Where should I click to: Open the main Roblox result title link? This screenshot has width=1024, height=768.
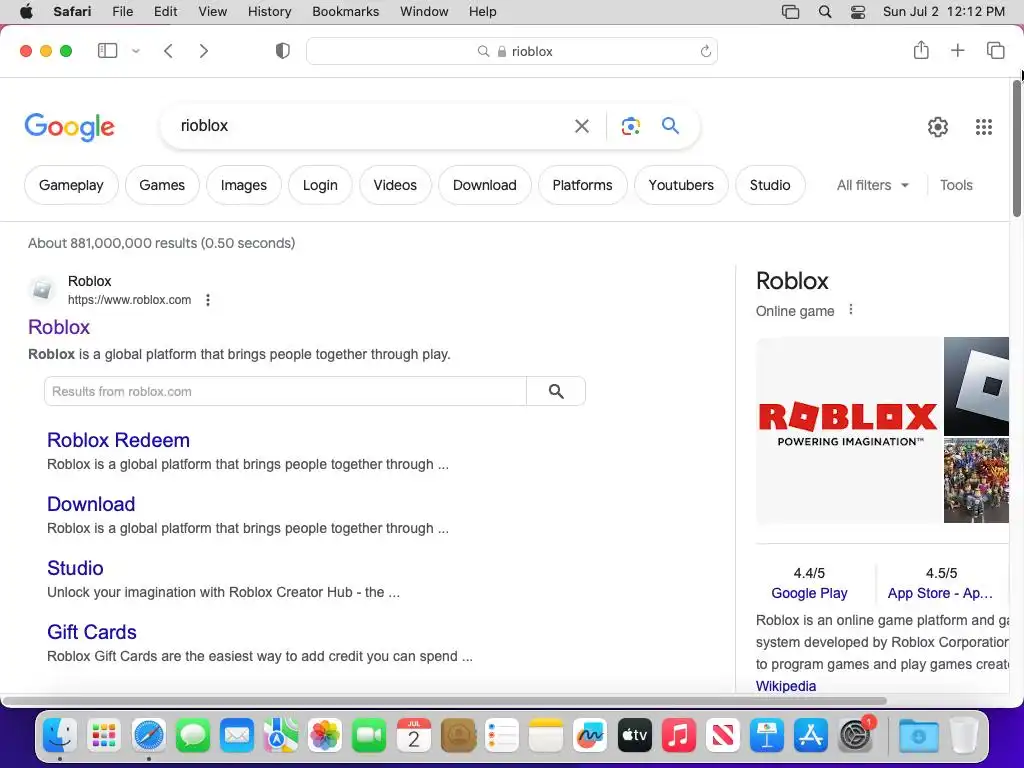(x=59, y=327)
